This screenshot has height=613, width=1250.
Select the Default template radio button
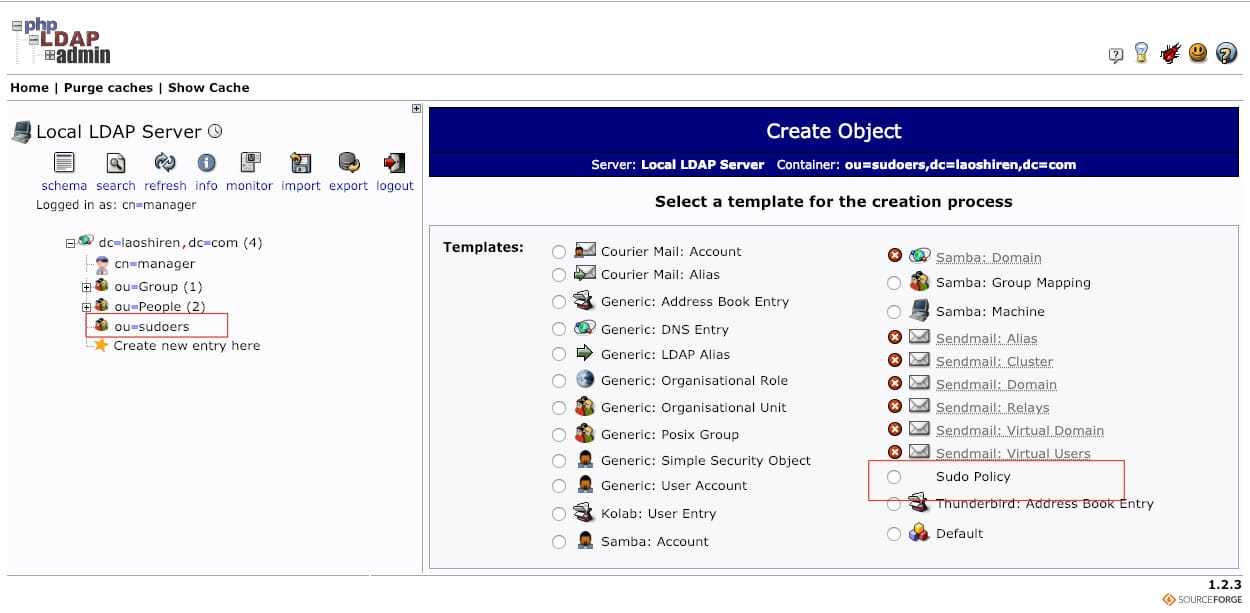point(894,534)
